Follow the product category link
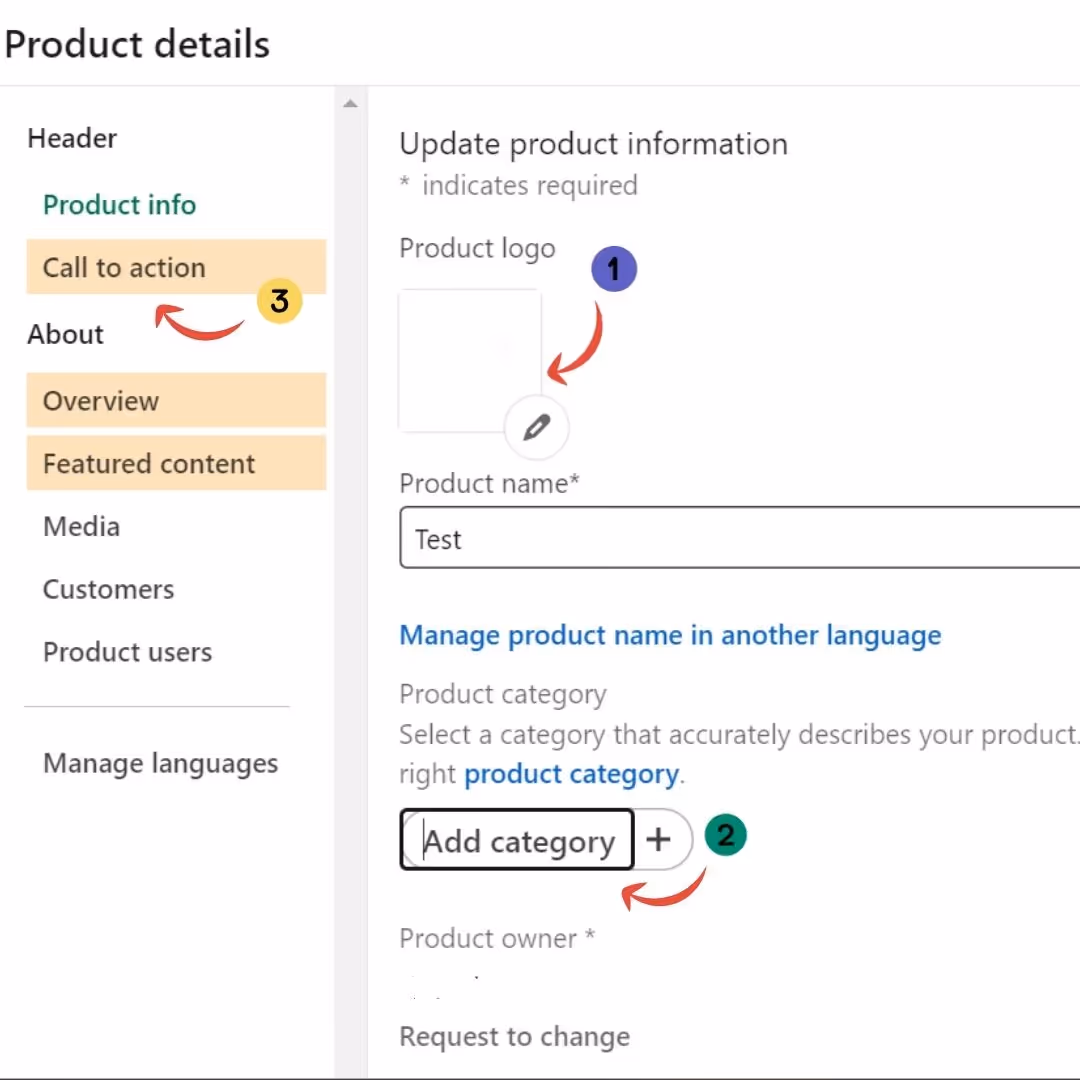Image resolution: width=1080 pixels, height=1080 pixels. pyautogui.click(x=571, y=774)
